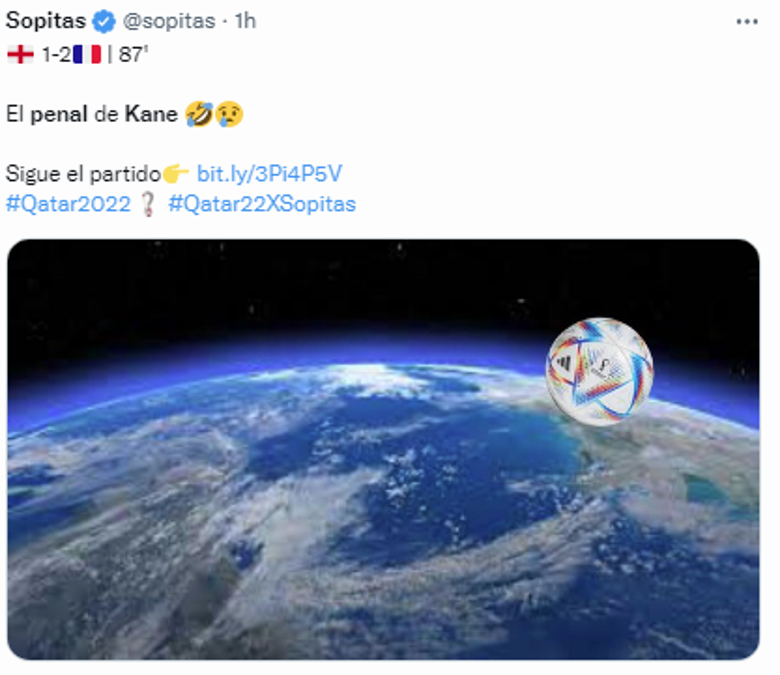Image resolution: width=780 pixels, height=675 pixels.
Task: Click the pointing finger emoji
Action: pos(176,174)
